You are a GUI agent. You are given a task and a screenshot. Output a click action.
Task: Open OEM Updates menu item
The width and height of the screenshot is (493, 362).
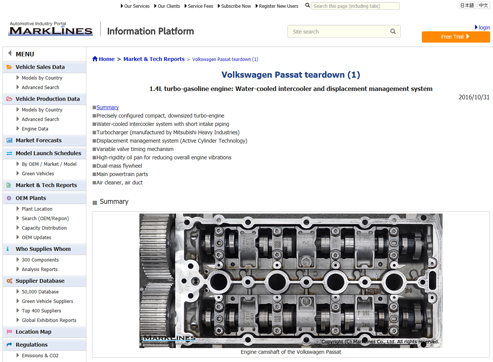(36, 238)
